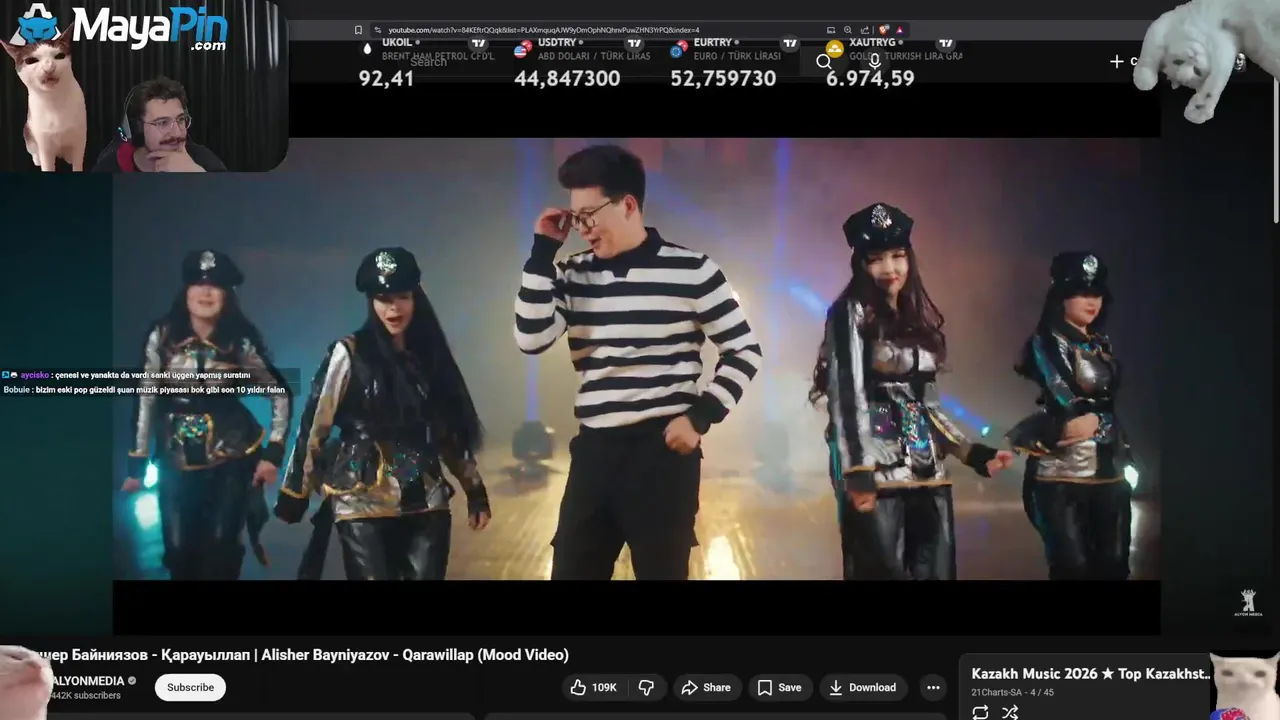Click the Subscribe button
This screenshot has width=1280, height=720.
pyautogui.click(x=190, y=687)
